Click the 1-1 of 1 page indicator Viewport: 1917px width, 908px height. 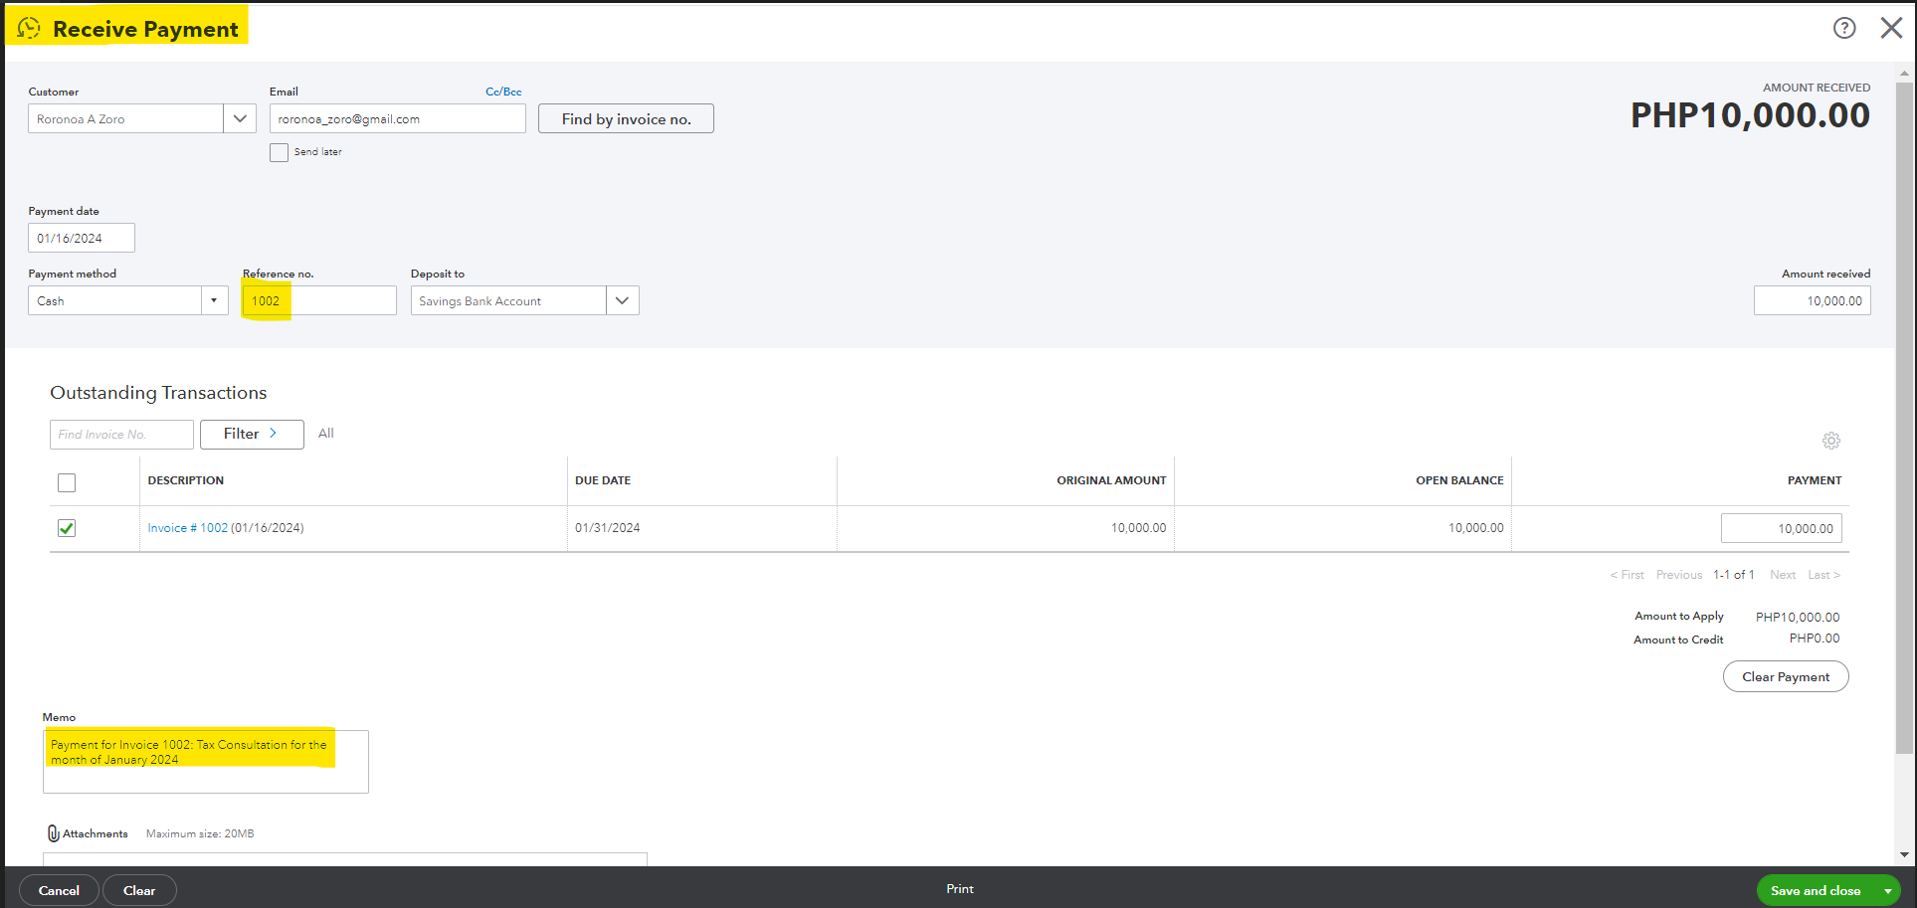point(1734,575)
